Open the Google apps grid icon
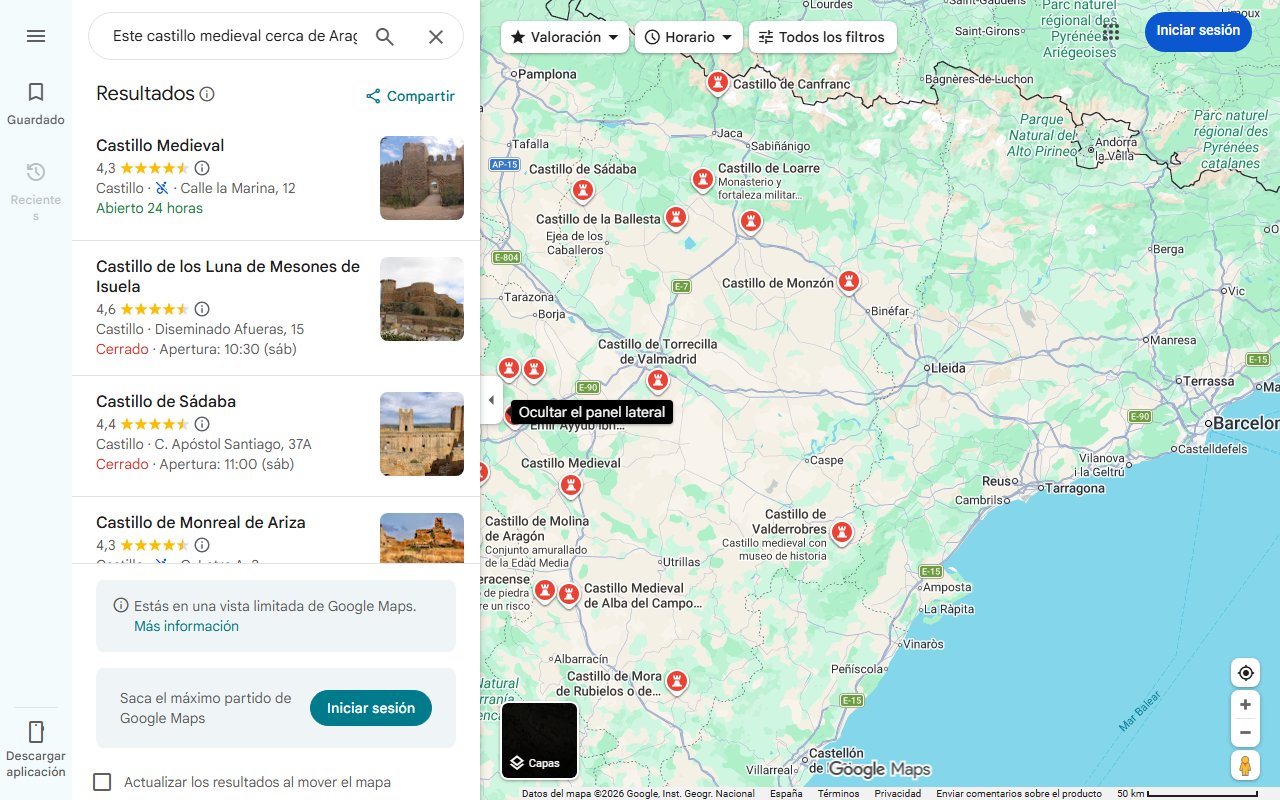 point(1110,33)
